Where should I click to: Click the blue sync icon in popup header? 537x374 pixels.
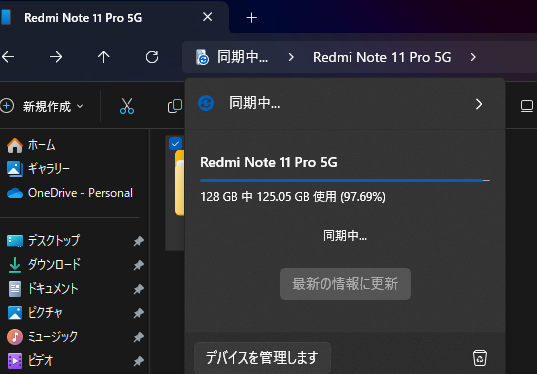(x=206, y=103)
